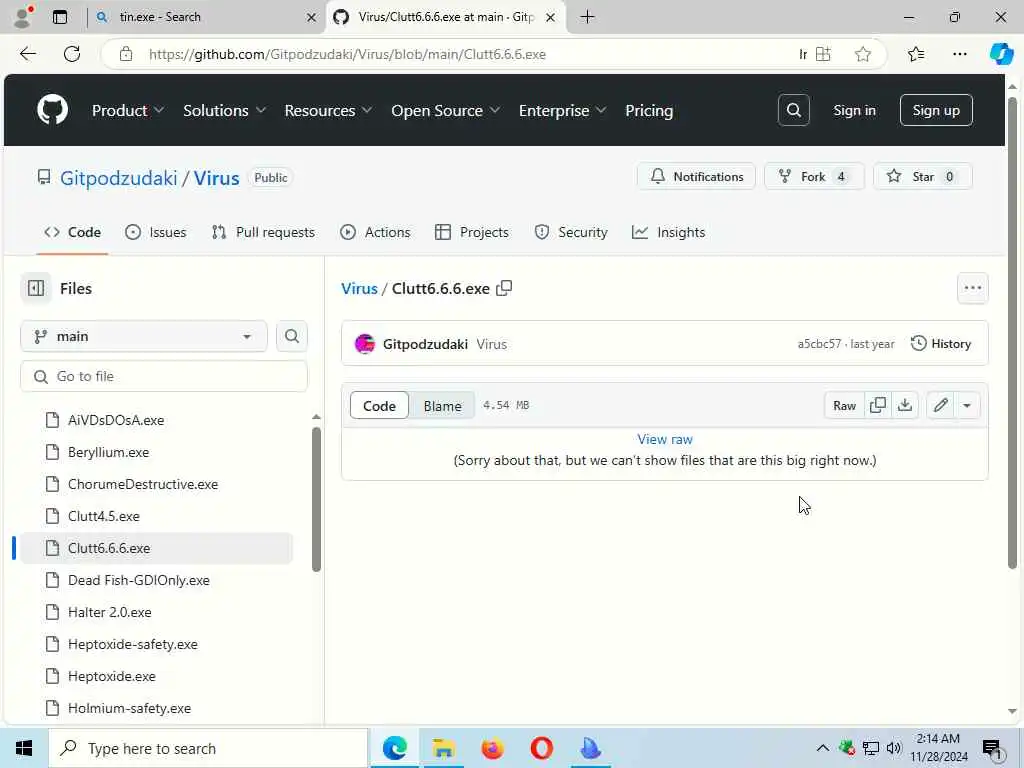The height and width of the screenshot is (768, 1024).
Task: Add this page to favorites star
Action: [863, 54]
